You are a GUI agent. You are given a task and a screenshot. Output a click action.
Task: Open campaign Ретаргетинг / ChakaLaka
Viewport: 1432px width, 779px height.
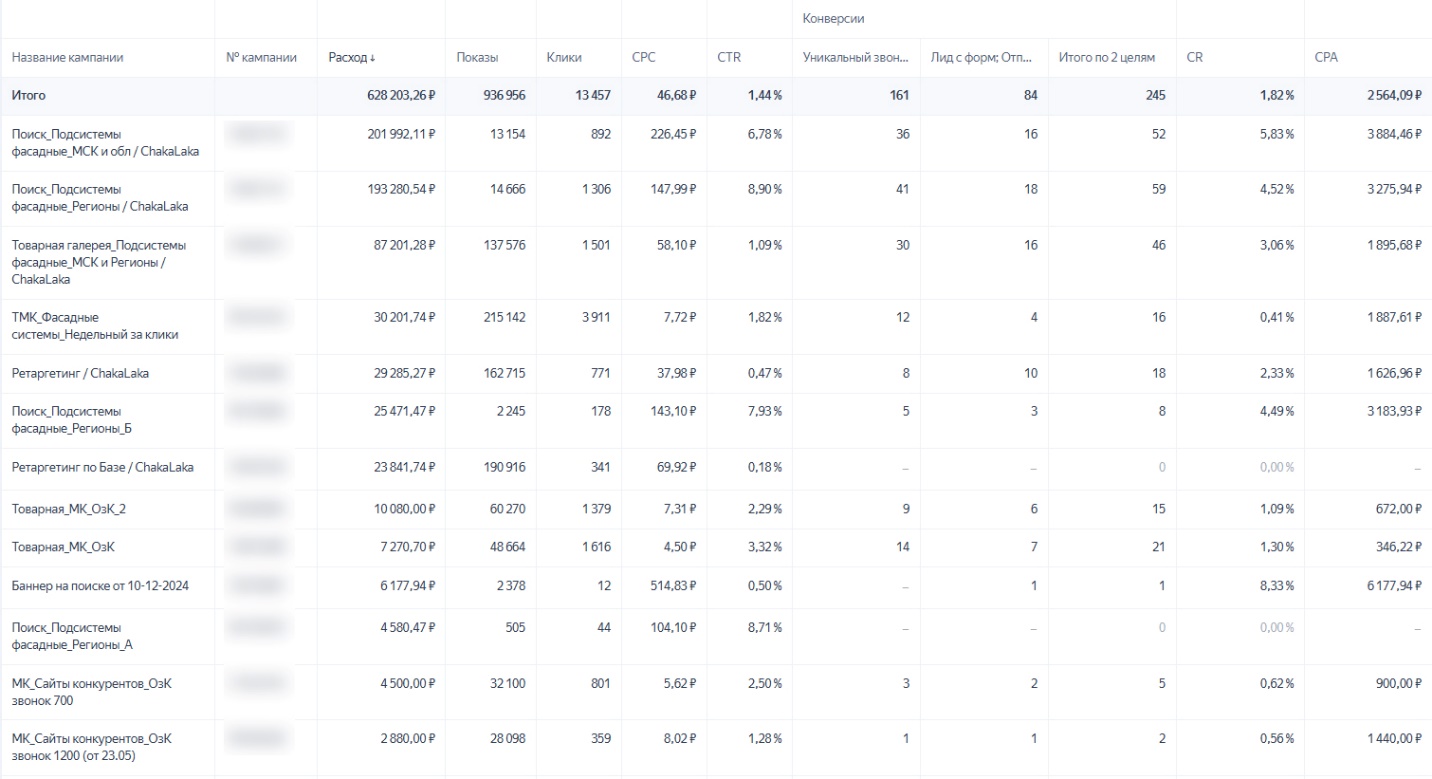(80, 373)
